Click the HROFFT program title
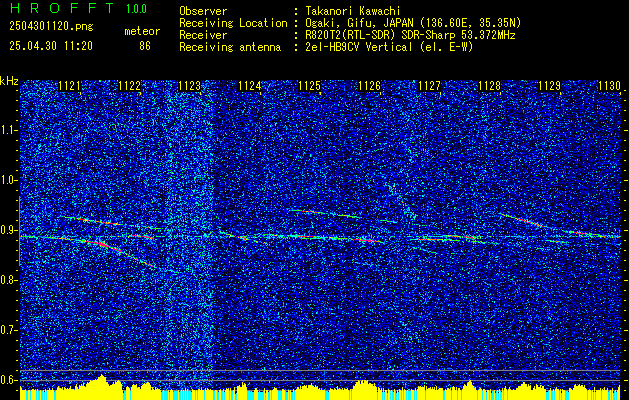 coord(63,8)
